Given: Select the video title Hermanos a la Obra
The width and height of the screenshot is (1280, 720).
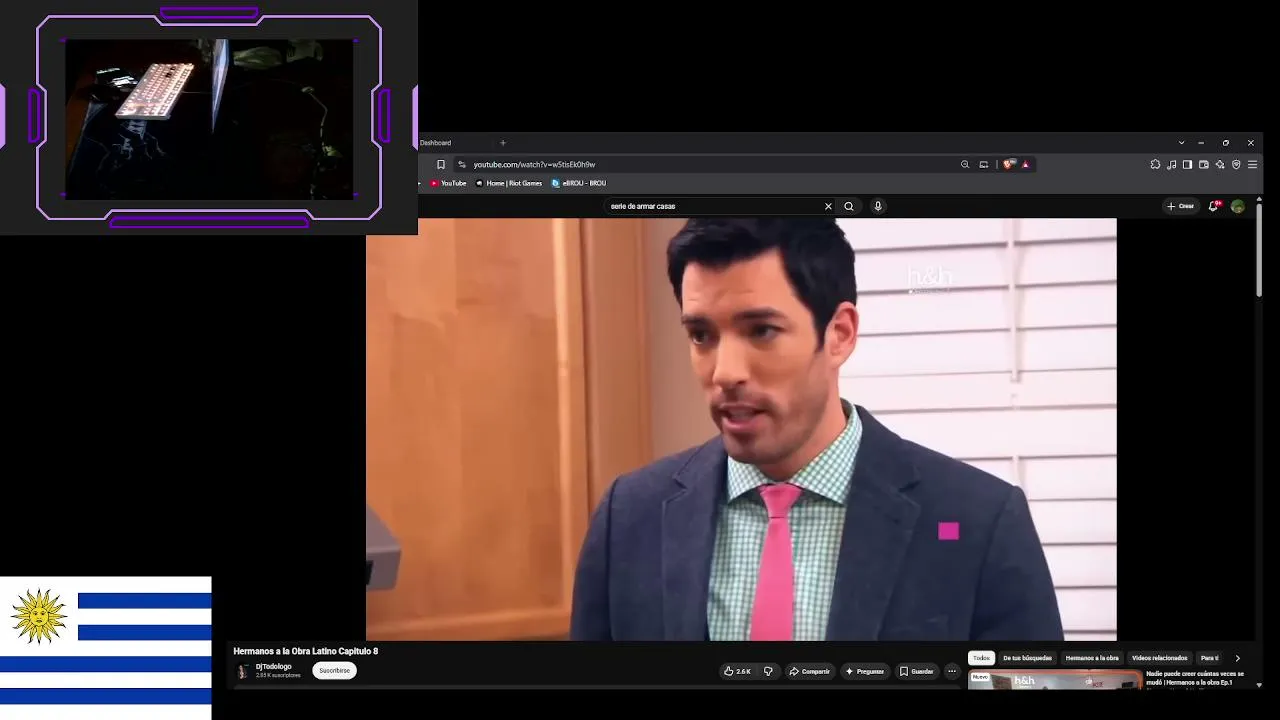Looking at the screenshot, I should pyautogui.click(x=306, y=651).
